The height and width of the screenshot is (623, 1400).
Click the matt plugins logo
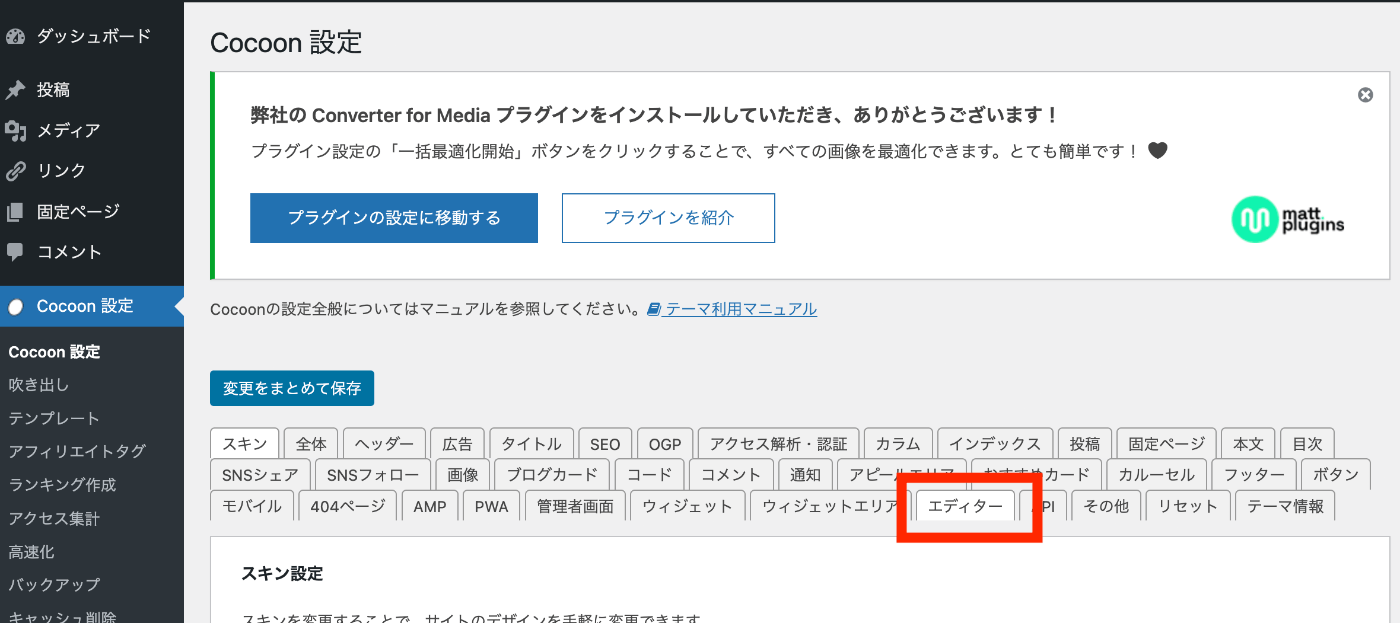click(x=1288, y=219)
